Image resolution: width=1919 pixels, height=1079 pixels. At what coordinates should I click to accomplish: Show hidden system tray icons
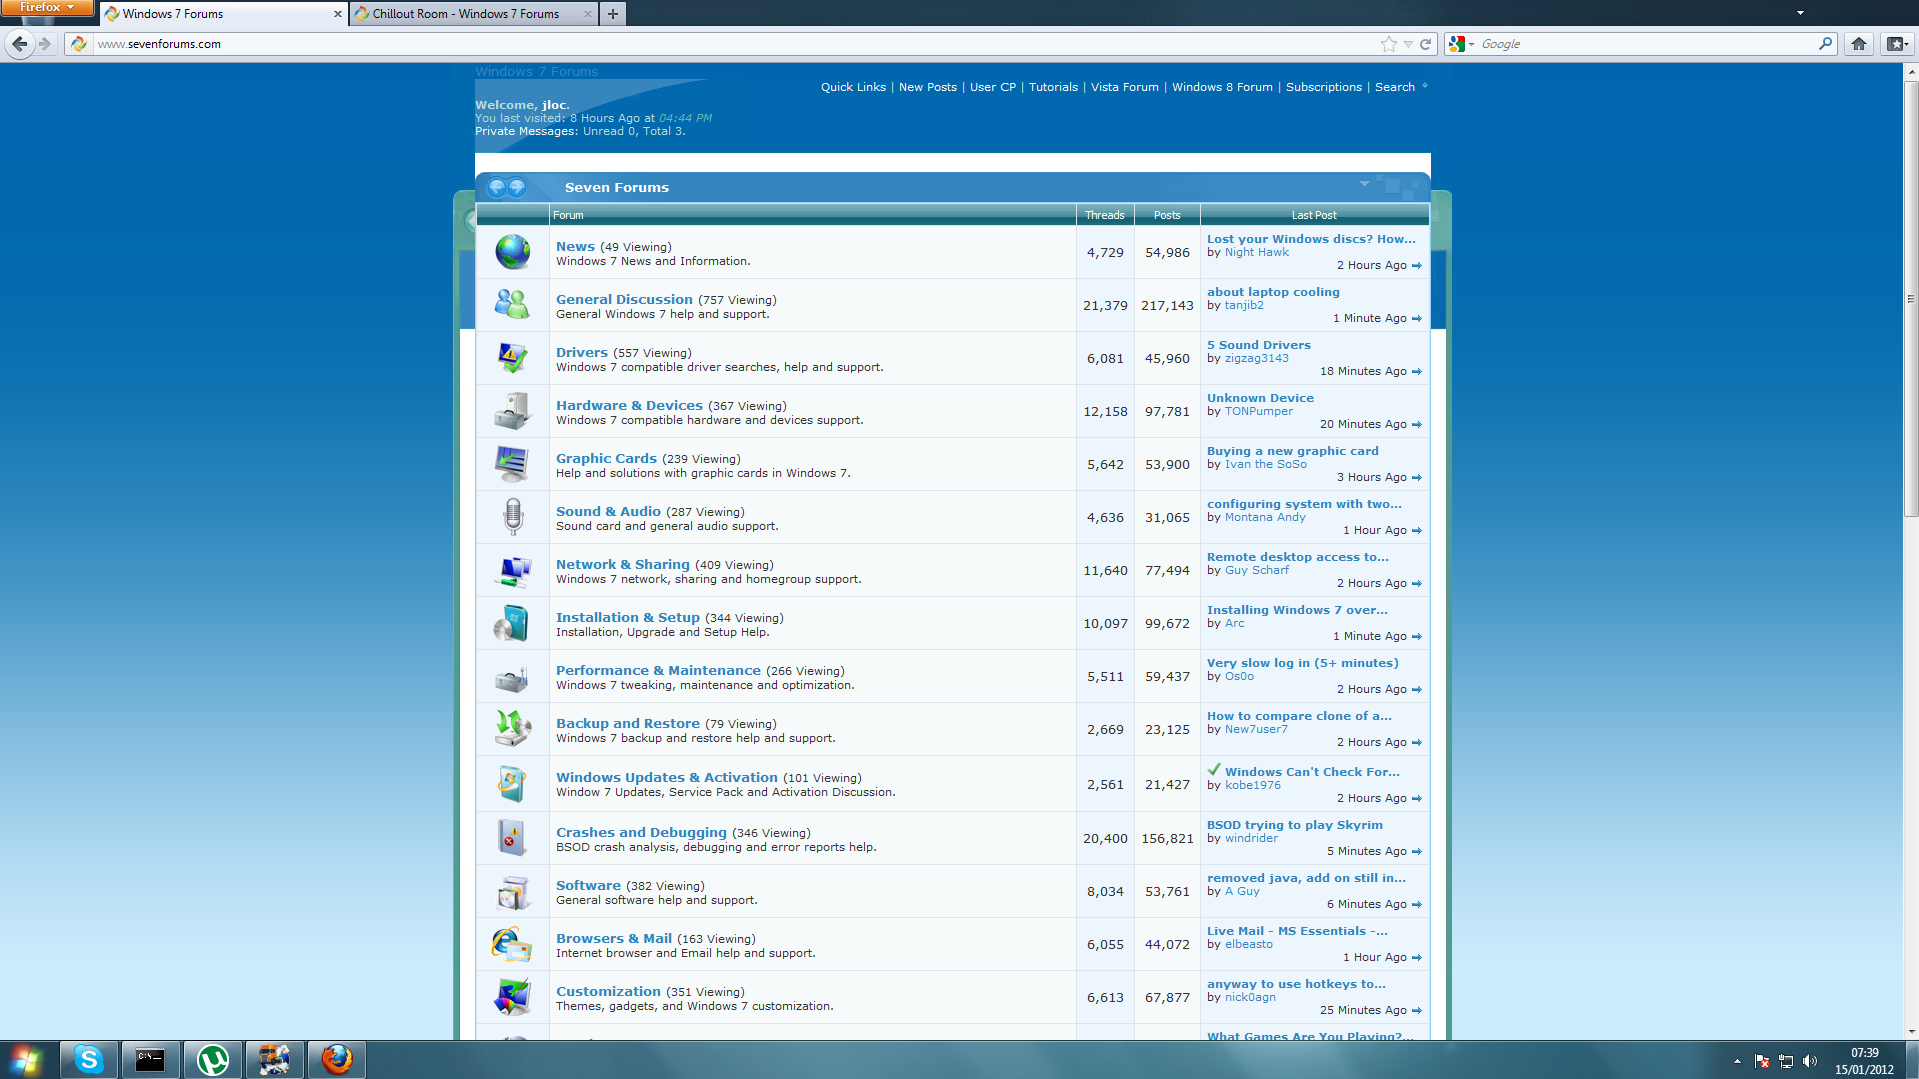[x=1737, y=1061]
